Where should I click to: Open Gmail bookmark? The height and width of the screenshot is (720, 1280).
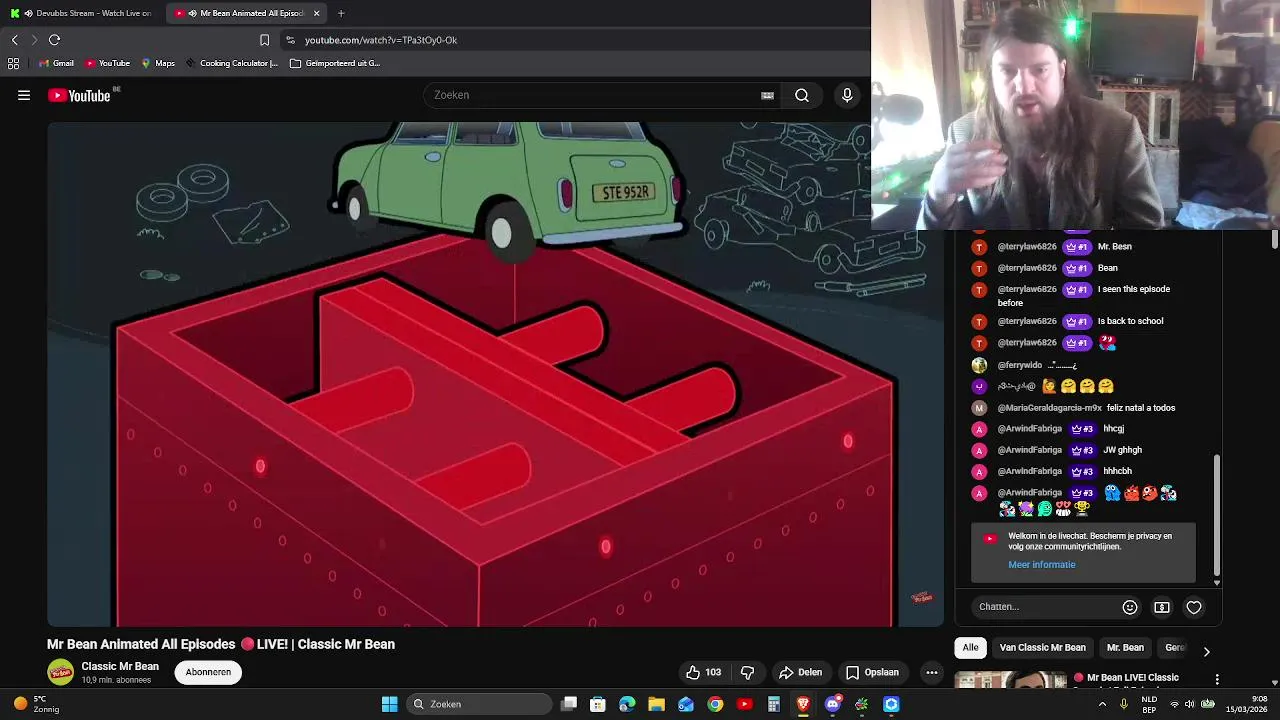click(56, 63)
